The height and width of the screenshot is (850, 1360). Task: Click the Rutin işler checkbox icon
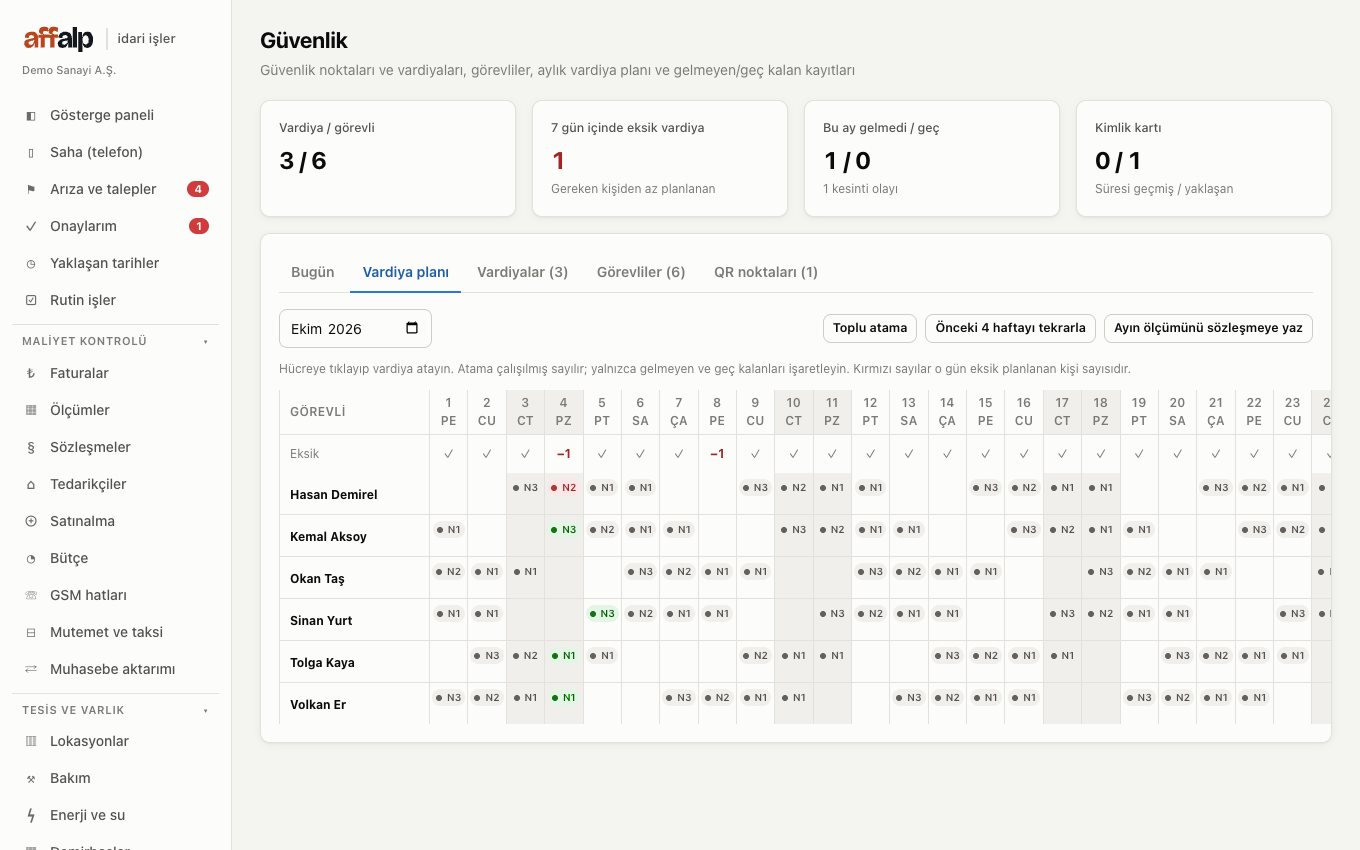(x=31, y=300)
